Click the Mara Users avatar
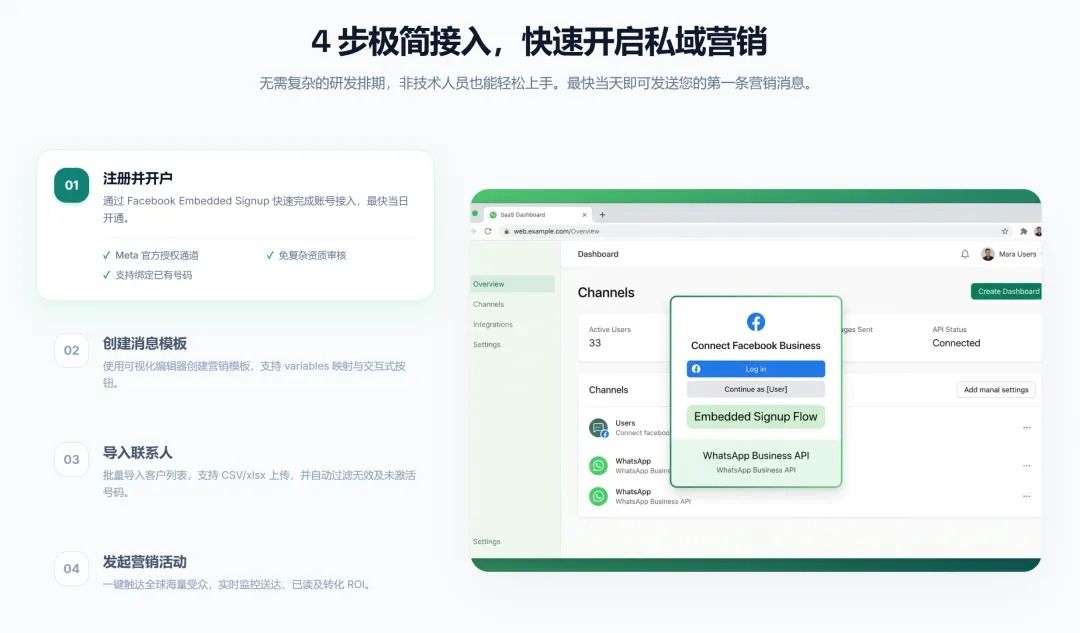The width and height of the screenshot is (1080, 633). click(988, 254)
